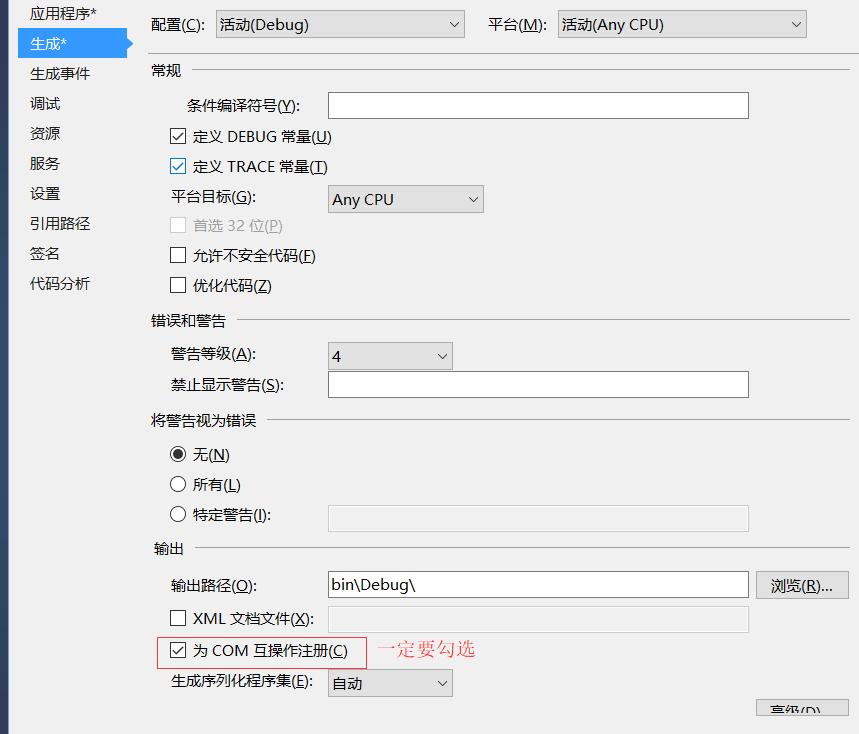Uncheck 为 COM 互操作注册

178,650
